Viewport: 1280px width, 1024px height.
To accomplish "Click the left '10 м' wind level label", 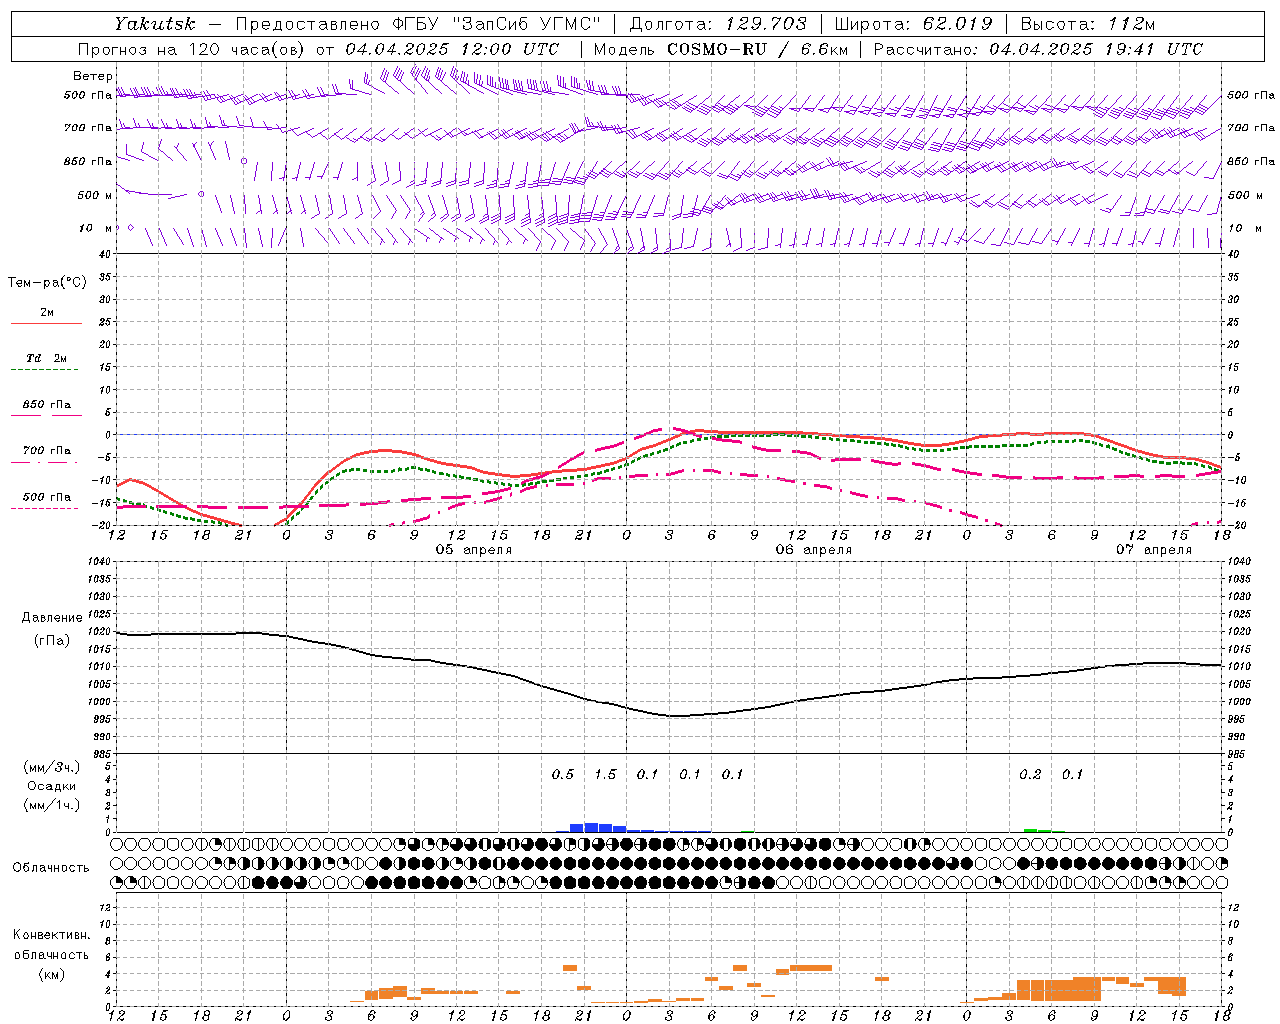I will 96,228.
